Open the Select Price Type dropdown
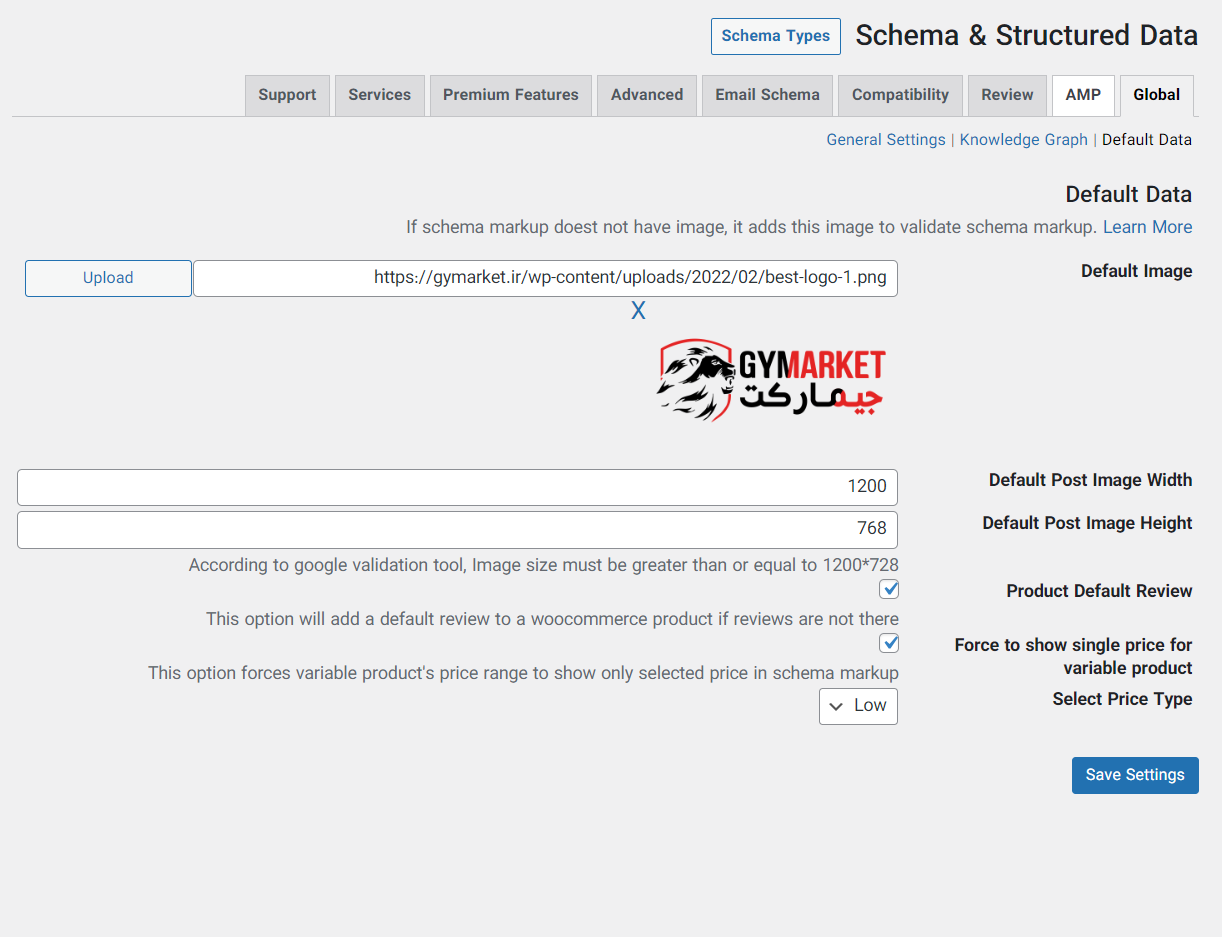This screenshot has height=937, width=1222. 858,706
